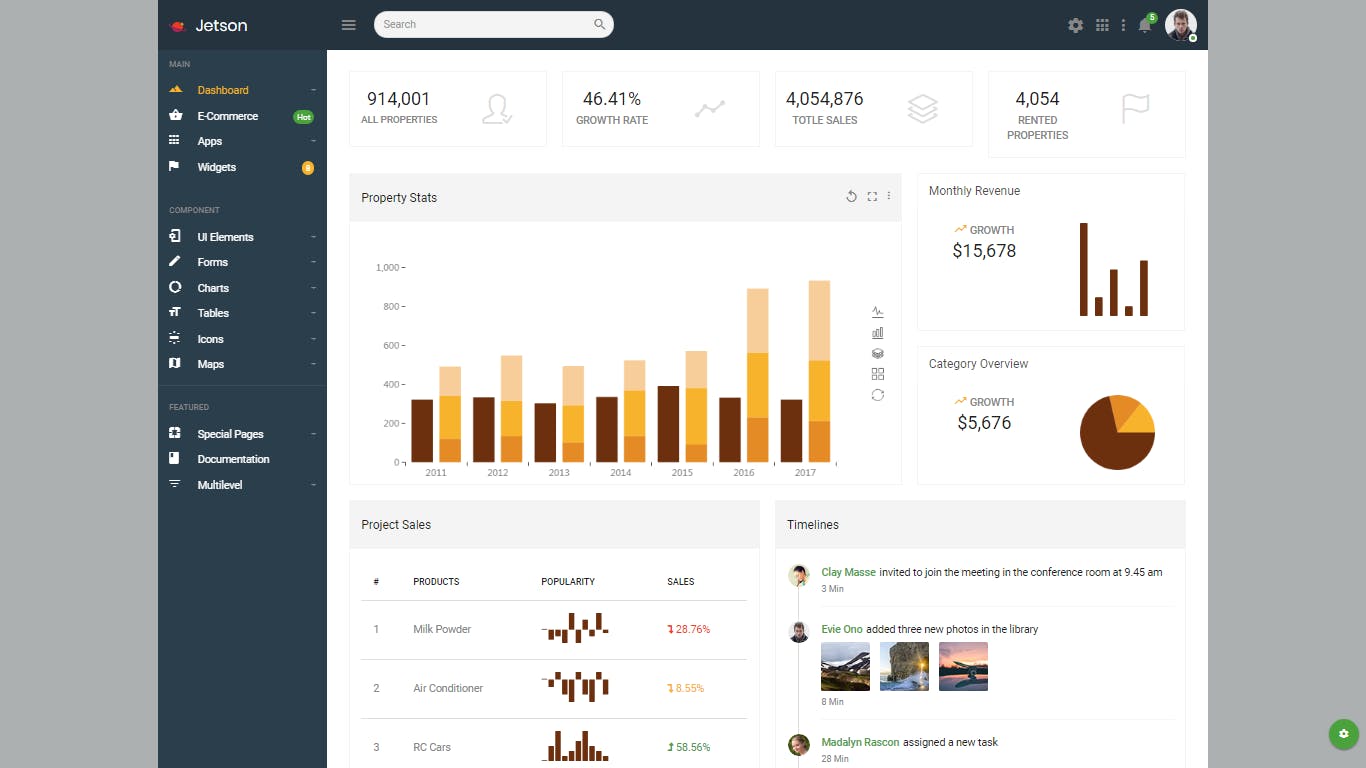1366x768 pixels.
Task: Open the Charts section in the sidebar
Action: point(213,288)
